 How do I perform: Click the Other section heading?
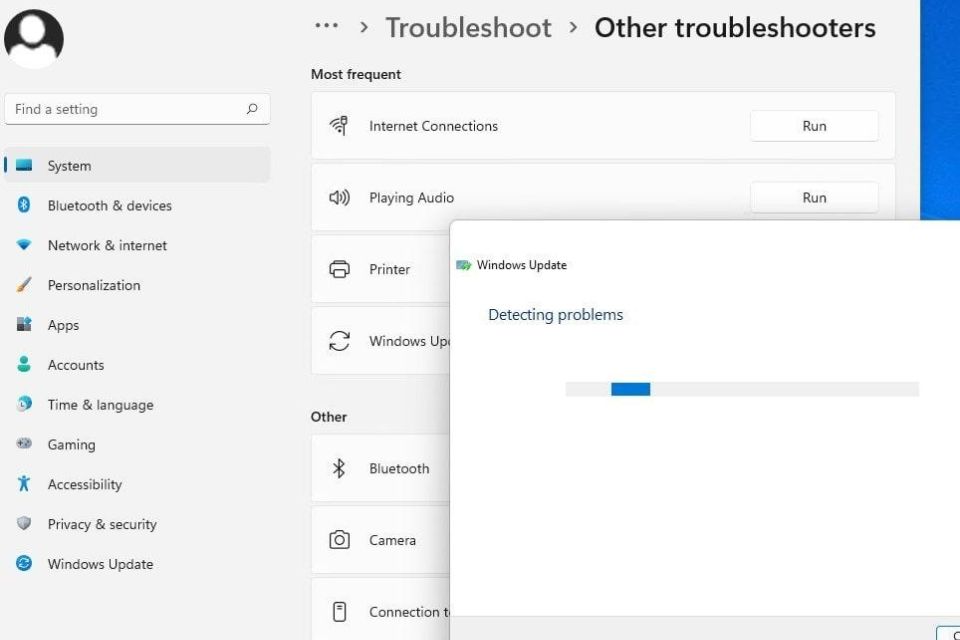[x=329, y=416]
